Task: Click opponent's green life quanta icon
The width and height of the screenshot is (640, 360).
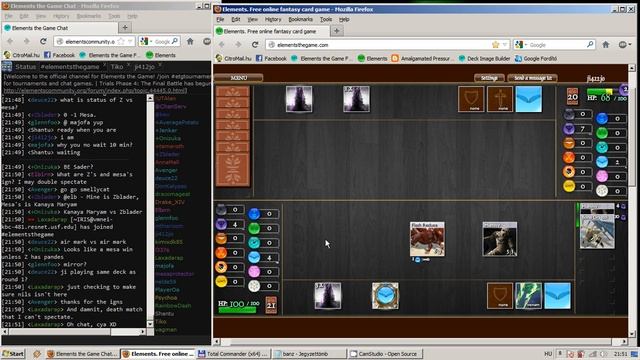Action: coord(602,133)
